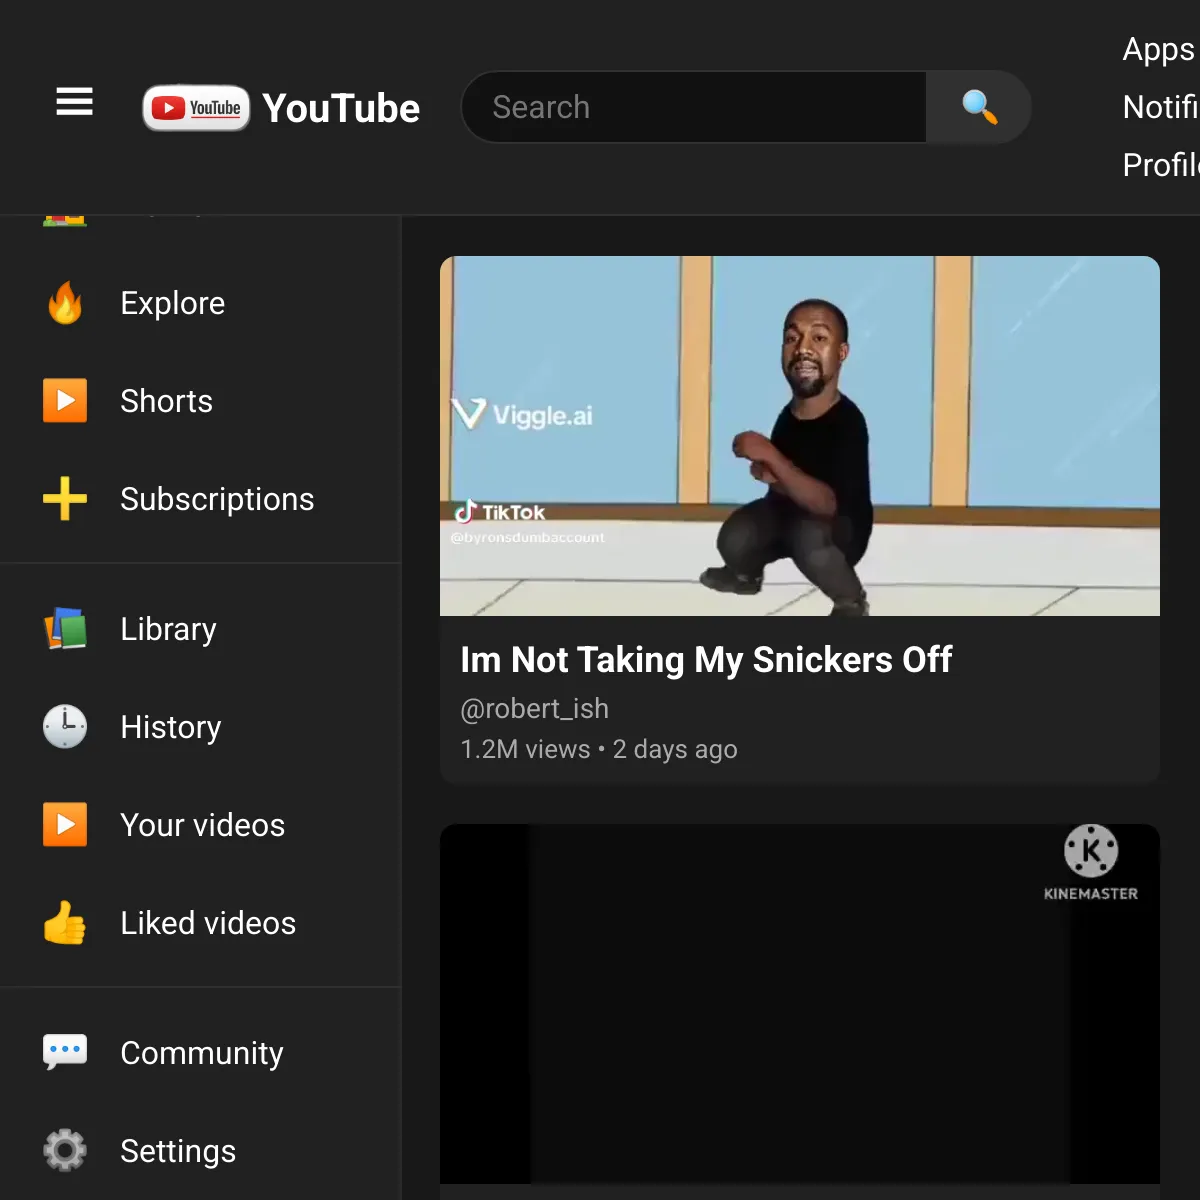
Task: Open the Explore section with the flame icon
Action: pos(171,303)
